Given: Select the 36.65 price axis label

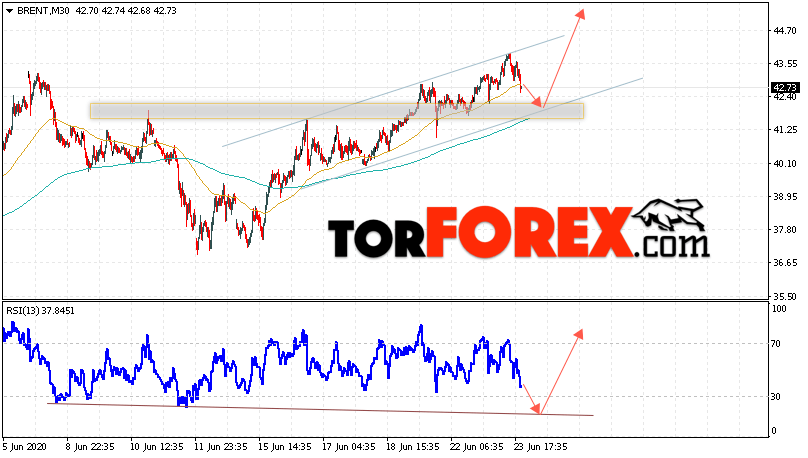Looking at the screenshot, I should click(785, 263).
